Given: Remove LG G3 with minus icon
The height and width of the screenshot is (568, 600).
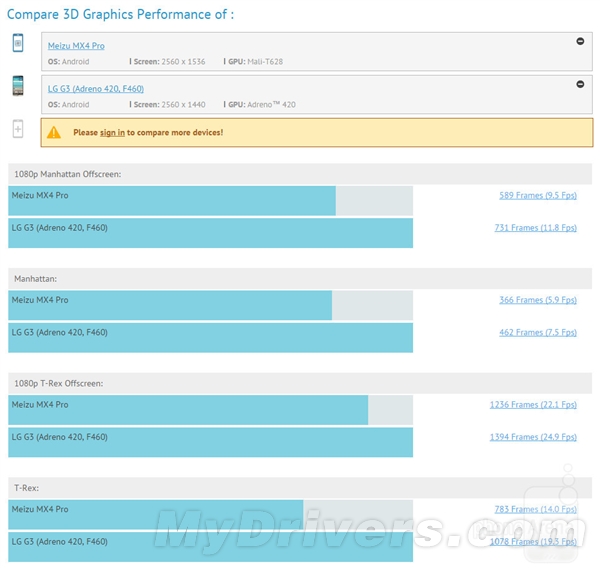Looking at the screenshot, I should [580, 84].
